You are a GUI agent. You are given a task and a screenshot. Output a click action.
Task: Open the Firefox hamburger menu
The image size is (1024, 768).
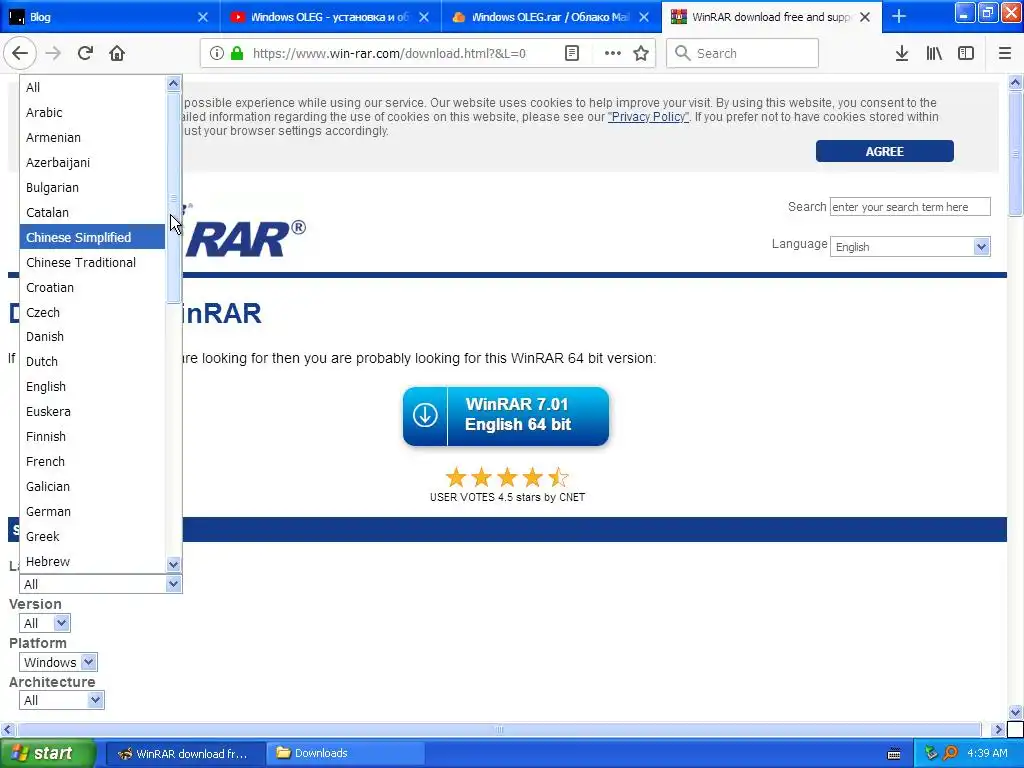tap(1004, 54)
